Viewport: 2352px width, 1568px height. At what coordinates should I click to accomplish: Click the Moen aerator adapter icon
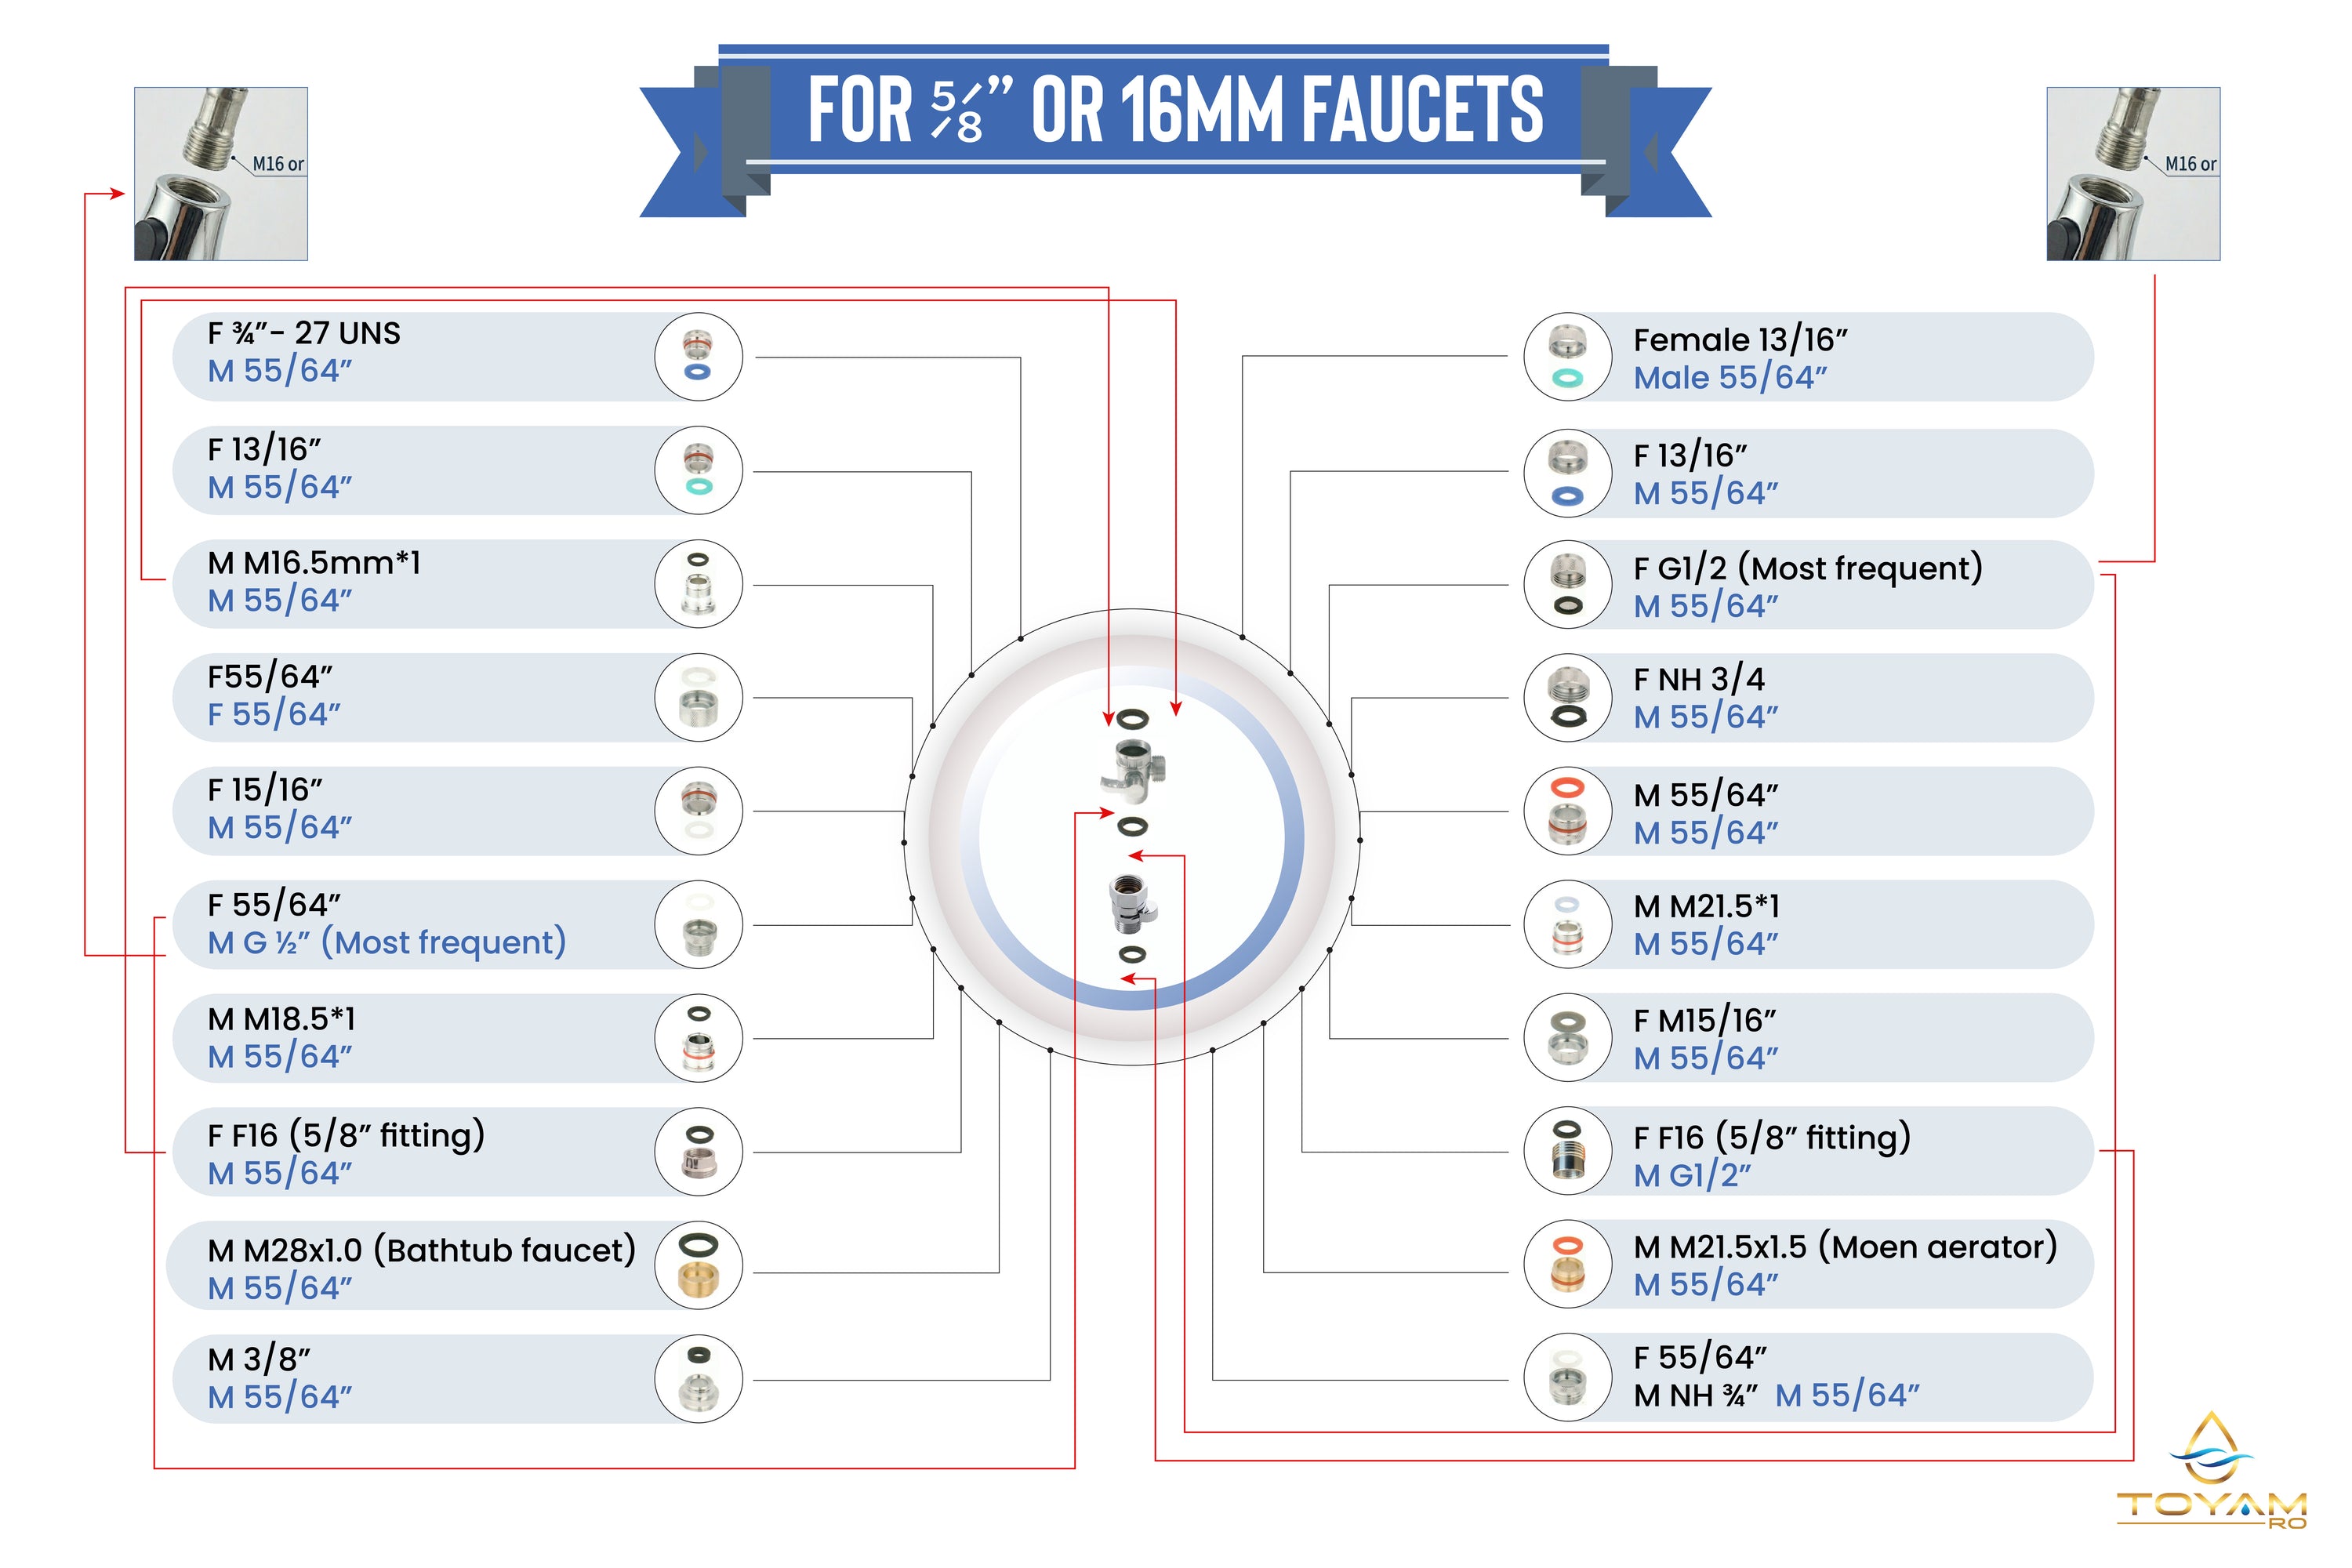tap(1567, 1264)
